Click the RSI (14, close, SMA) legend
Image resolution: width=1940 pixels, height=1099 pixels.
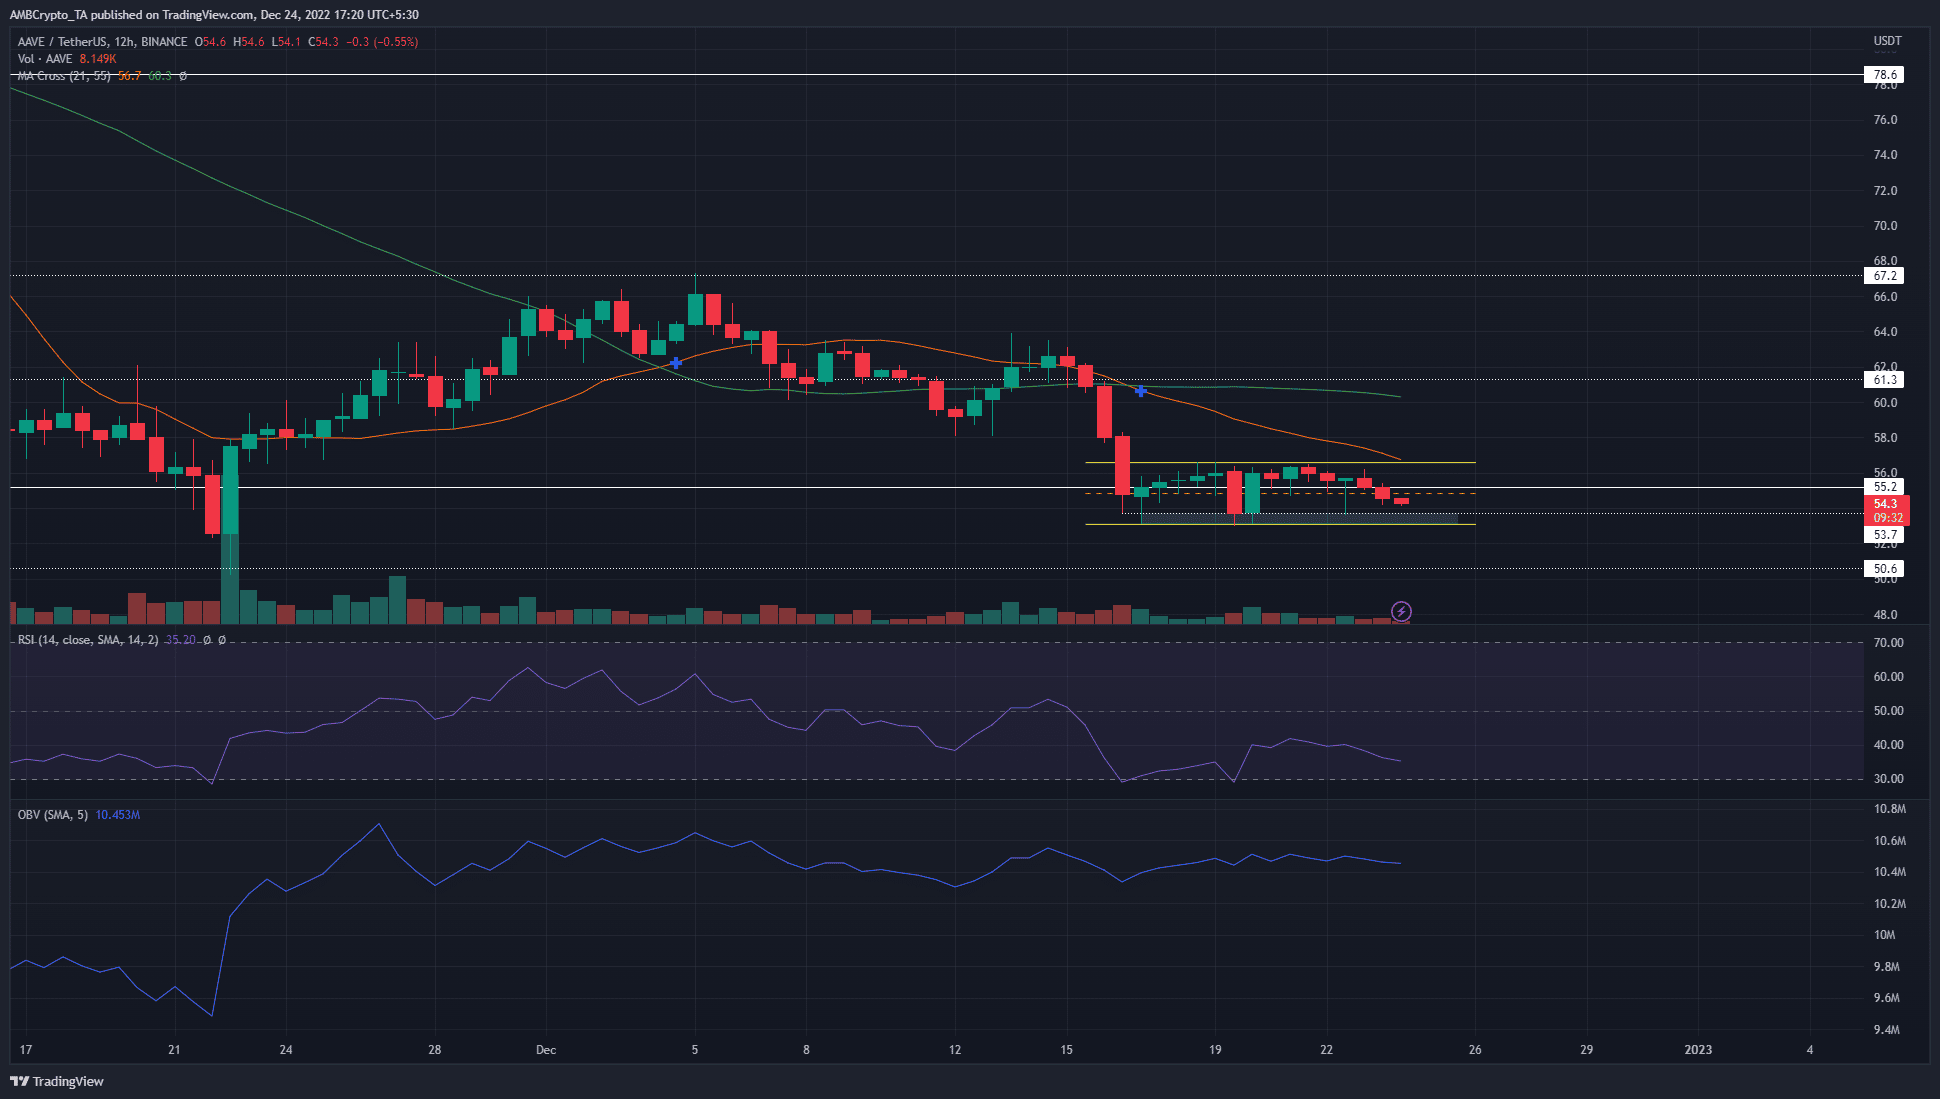click(x=88, y=640)
